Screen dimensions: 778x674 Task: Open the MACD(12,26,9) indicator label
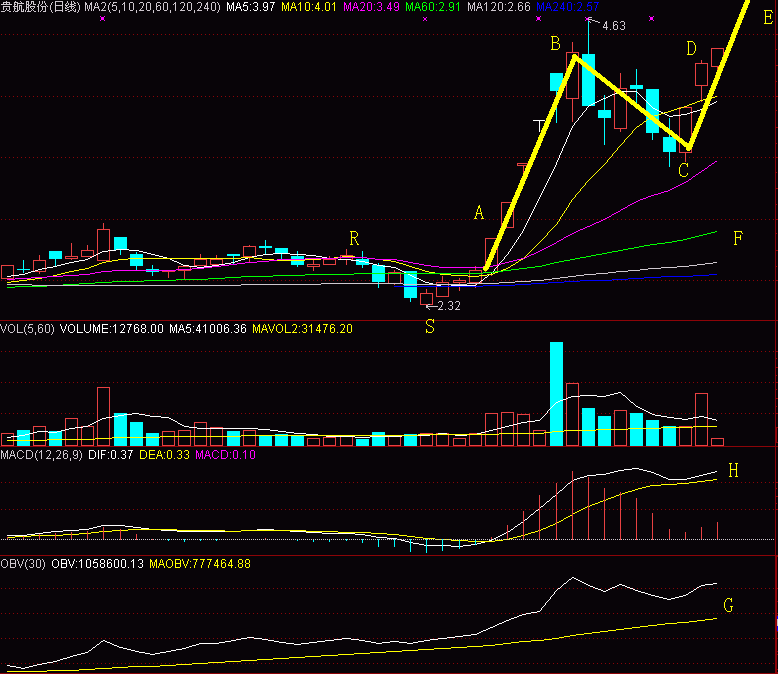tap(41, 456)
